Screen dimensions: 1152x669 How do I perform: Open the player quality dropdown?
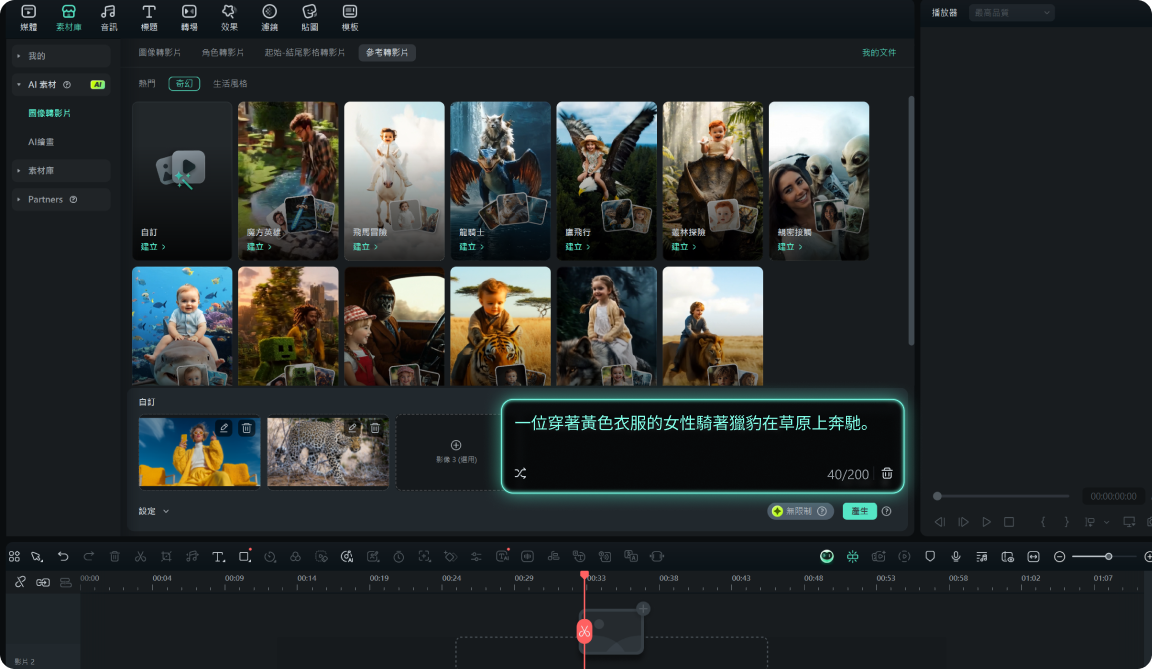tap(1012, 12)
